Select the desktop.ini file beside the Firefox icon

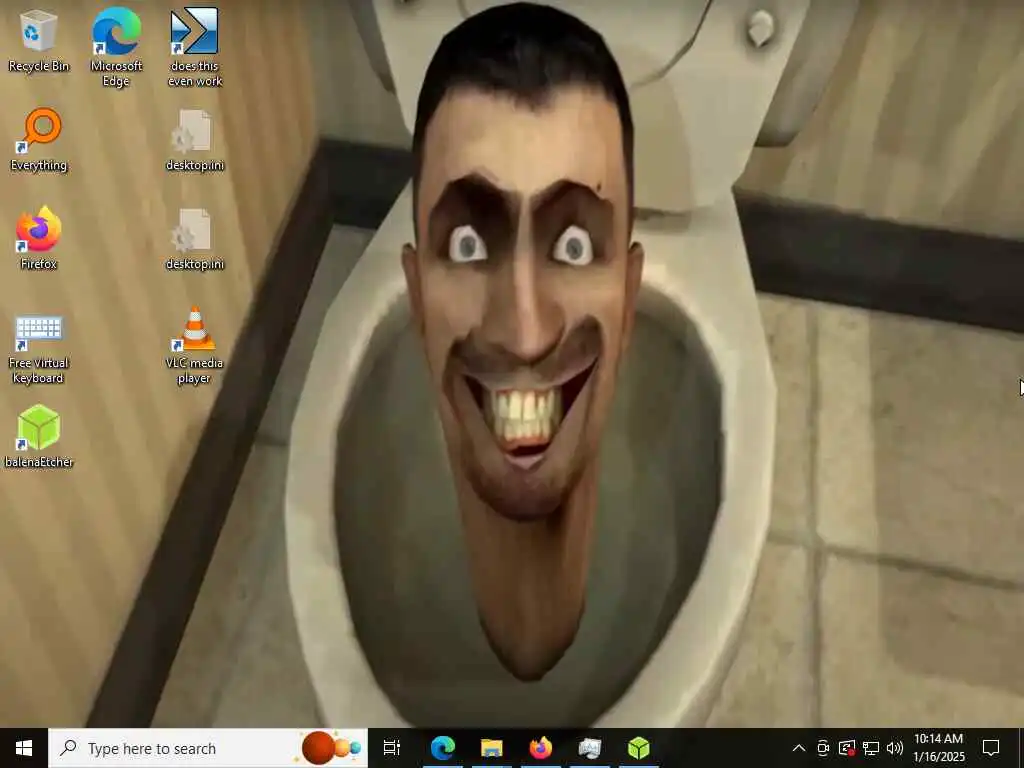pyautogui.click(x=195, y=238)
